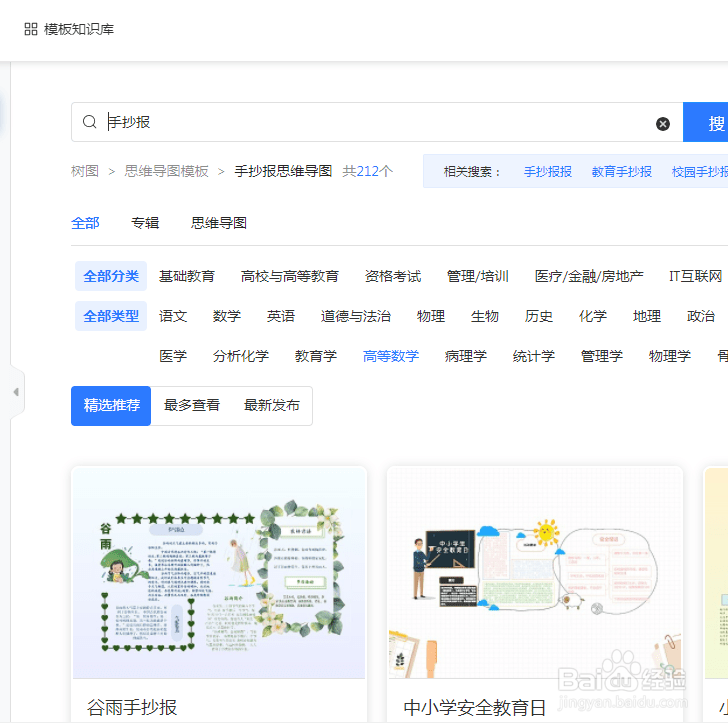Sort by 最新发布
This screenshot has height=728, width=728.
tap(272, 405)
